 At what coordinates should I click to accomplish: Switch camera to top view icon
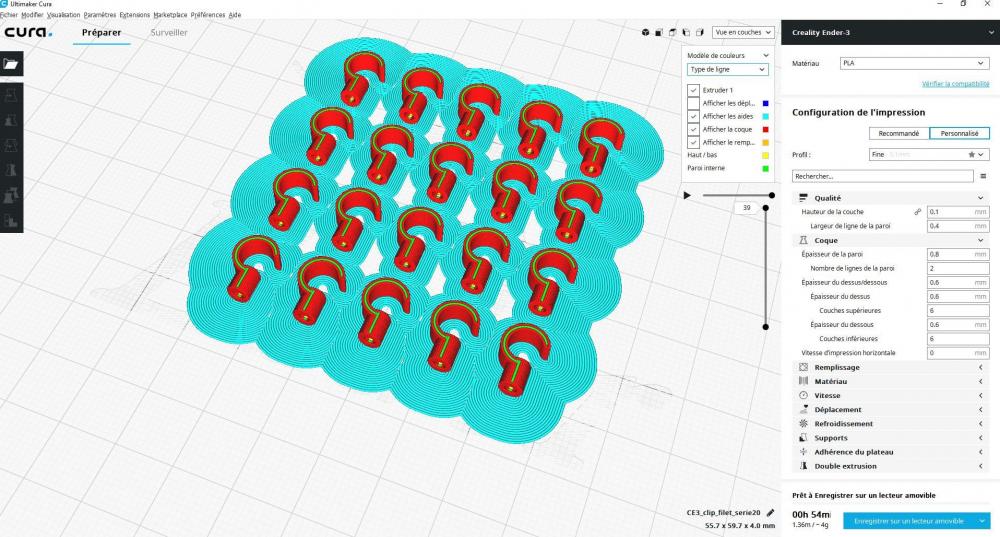(672, 33)
